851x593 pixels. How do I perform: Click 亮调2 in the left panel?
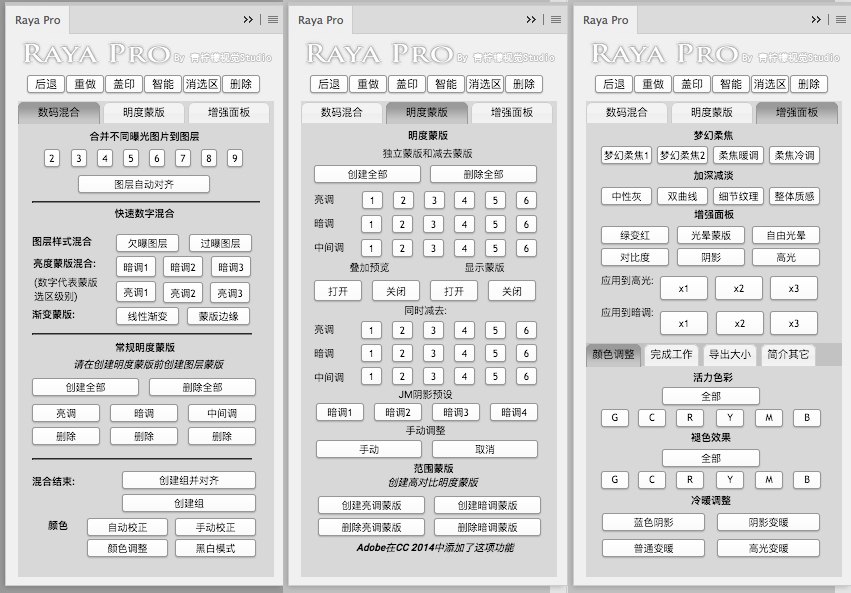click(x=183, y=293)
